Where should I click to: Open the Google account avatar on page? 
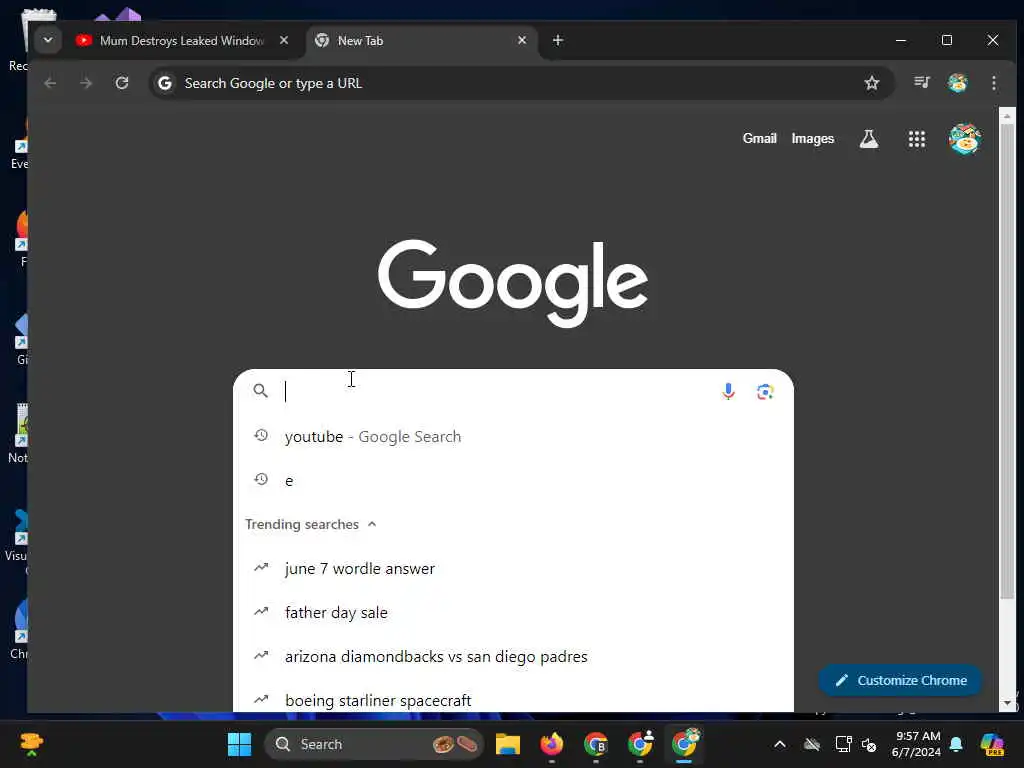point(965,138)
